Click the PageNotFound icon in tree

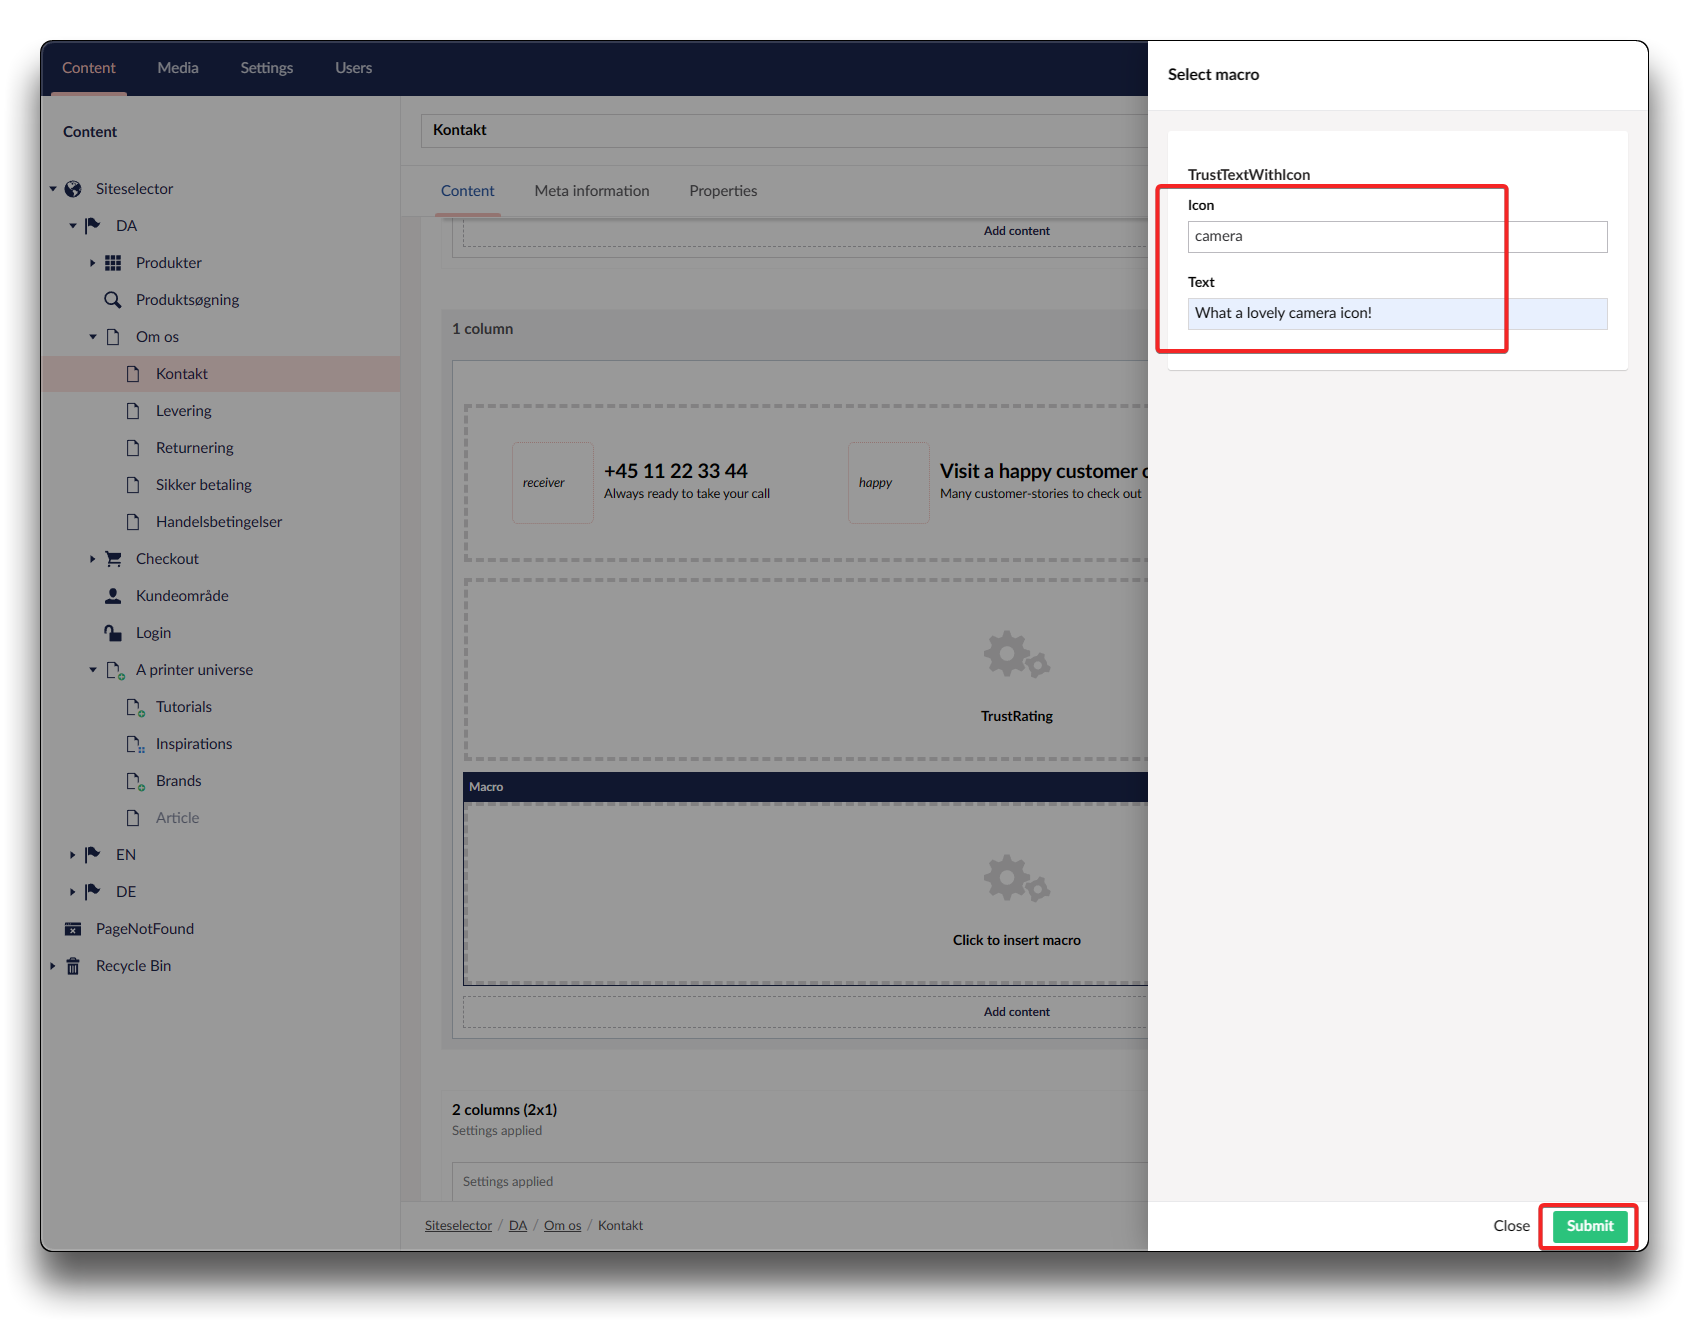click(x=73, y=929)
